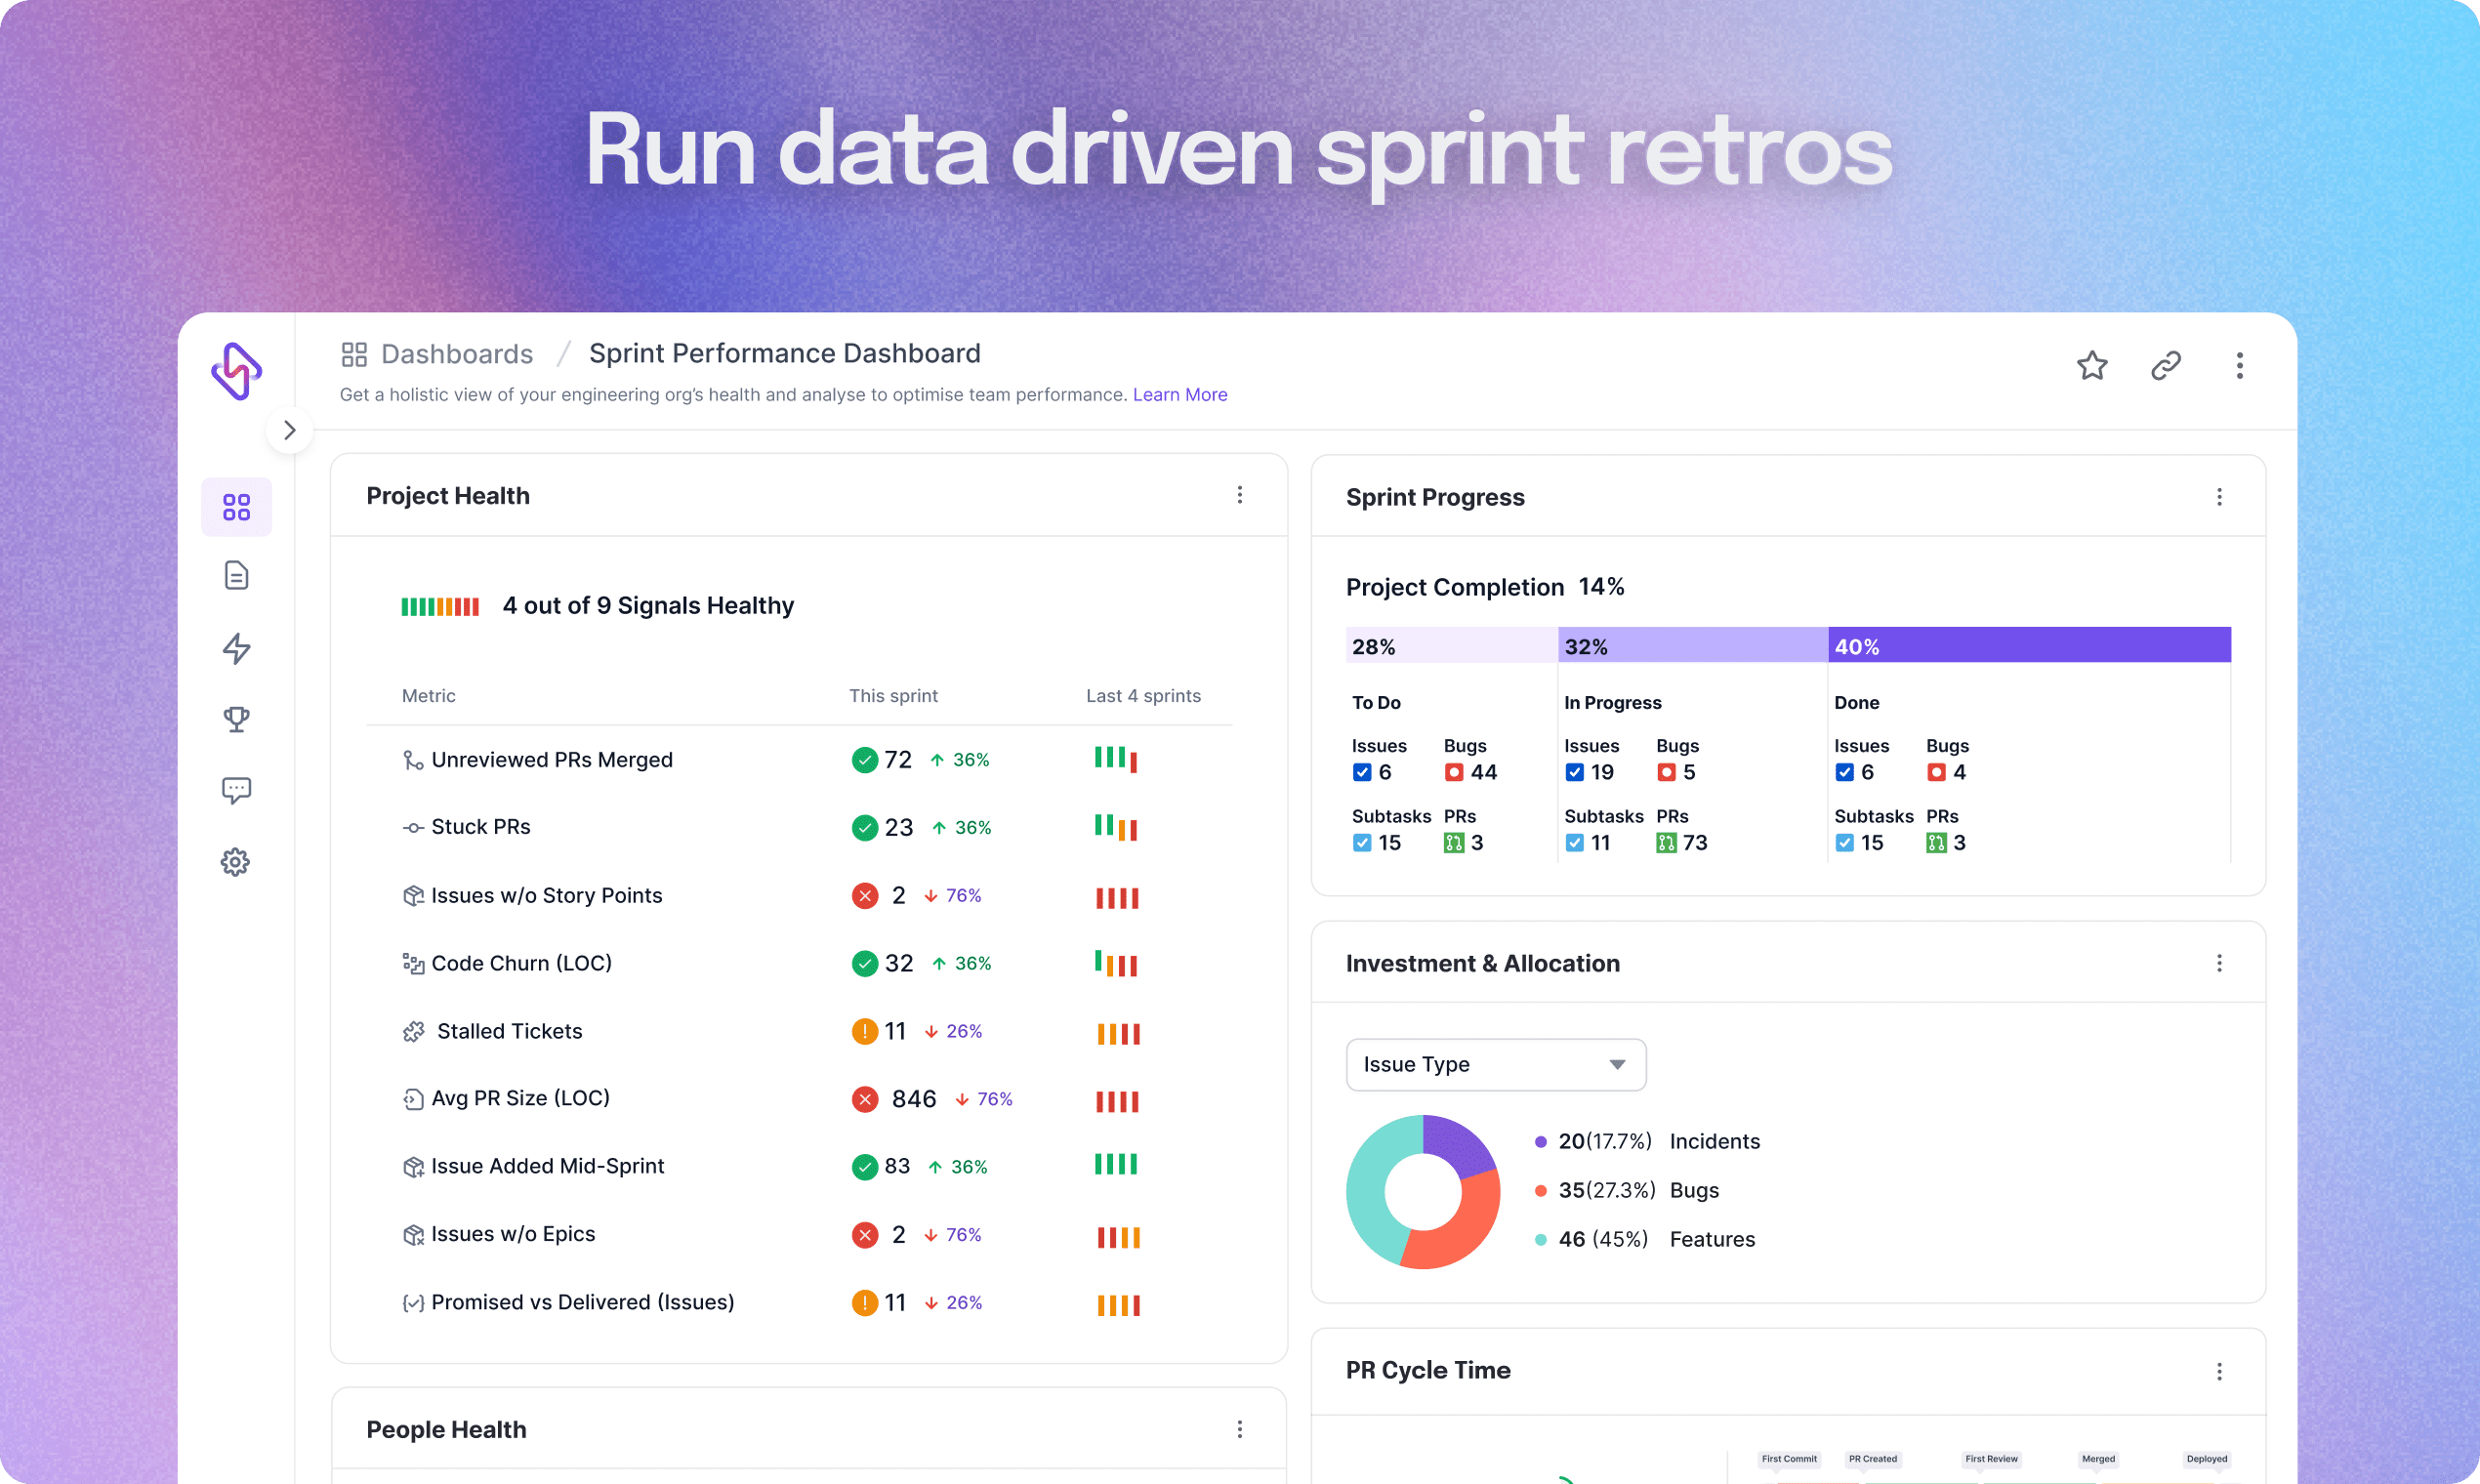Click the First Review stage label
Image resolution: width=2480 pixels, height=1484 pixels.
click(x=1991, y=1459)
